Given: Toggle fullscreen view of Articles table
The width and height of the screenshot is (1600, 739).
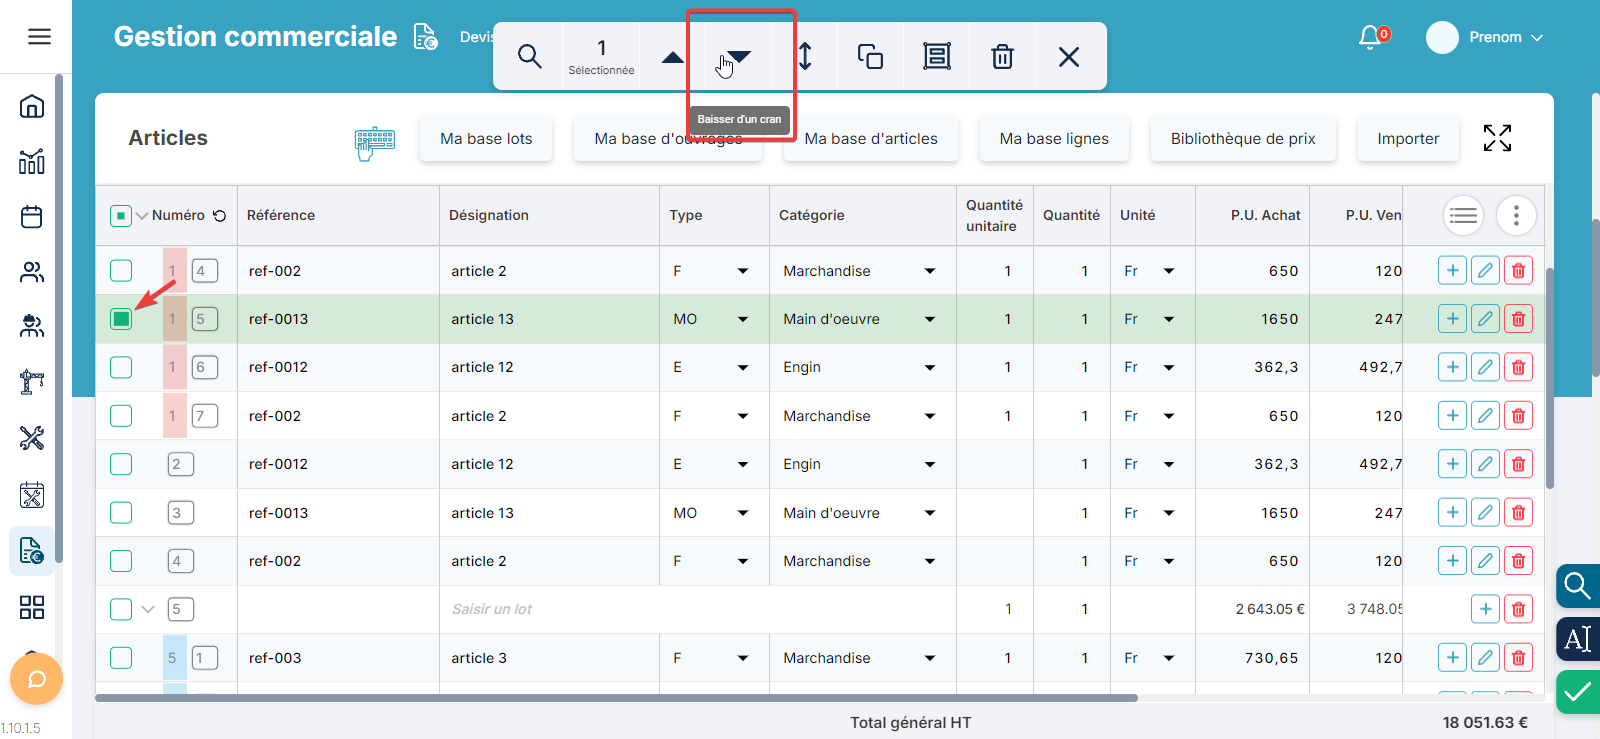Looking at the screenshot, I should (x=1496, y=138).
